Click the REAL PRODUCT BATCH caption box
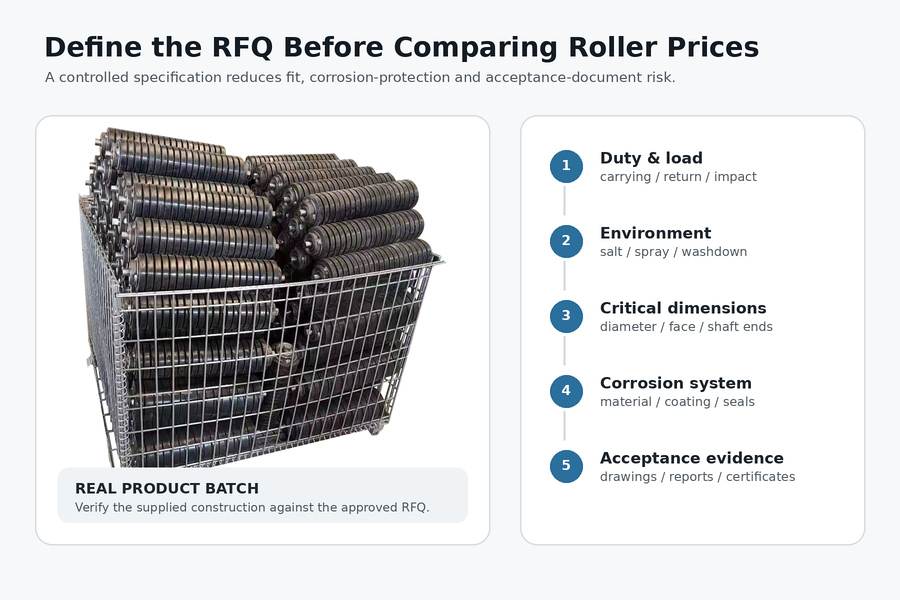Image resolution: width=900 pixels, height=600 pixels. coord(263,495)
